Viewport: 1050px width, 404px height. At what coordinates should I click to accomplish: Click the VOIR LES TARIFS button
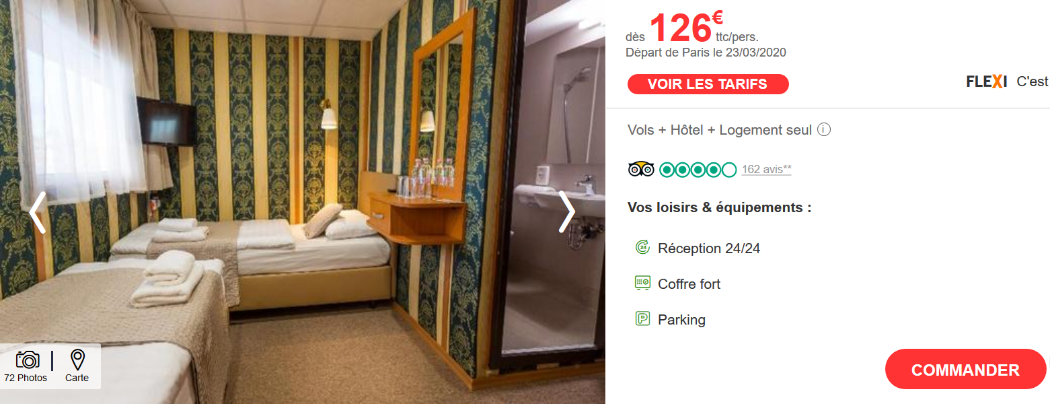click(x=708, y=84)
